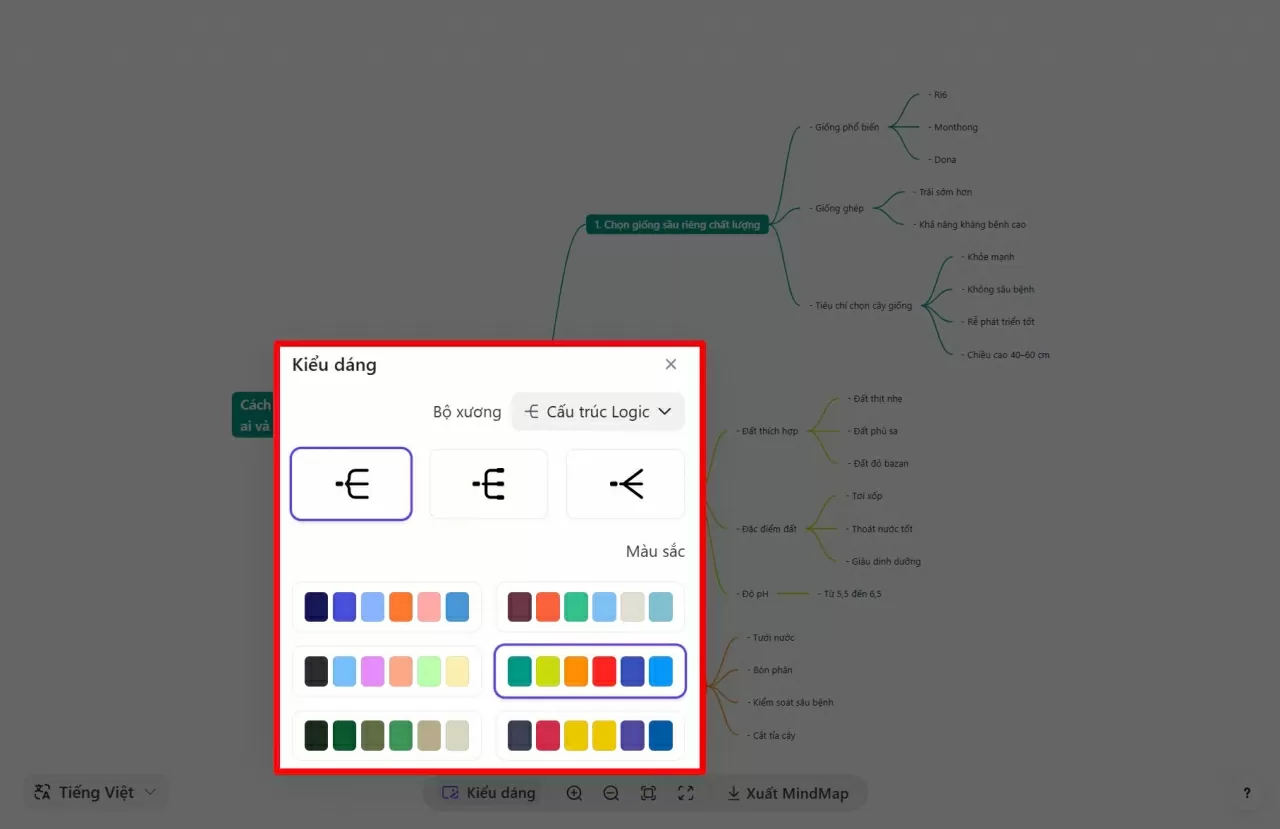Open help via the question mark icon
This screenshot has width=1280, height=829.
[1246, 793]
